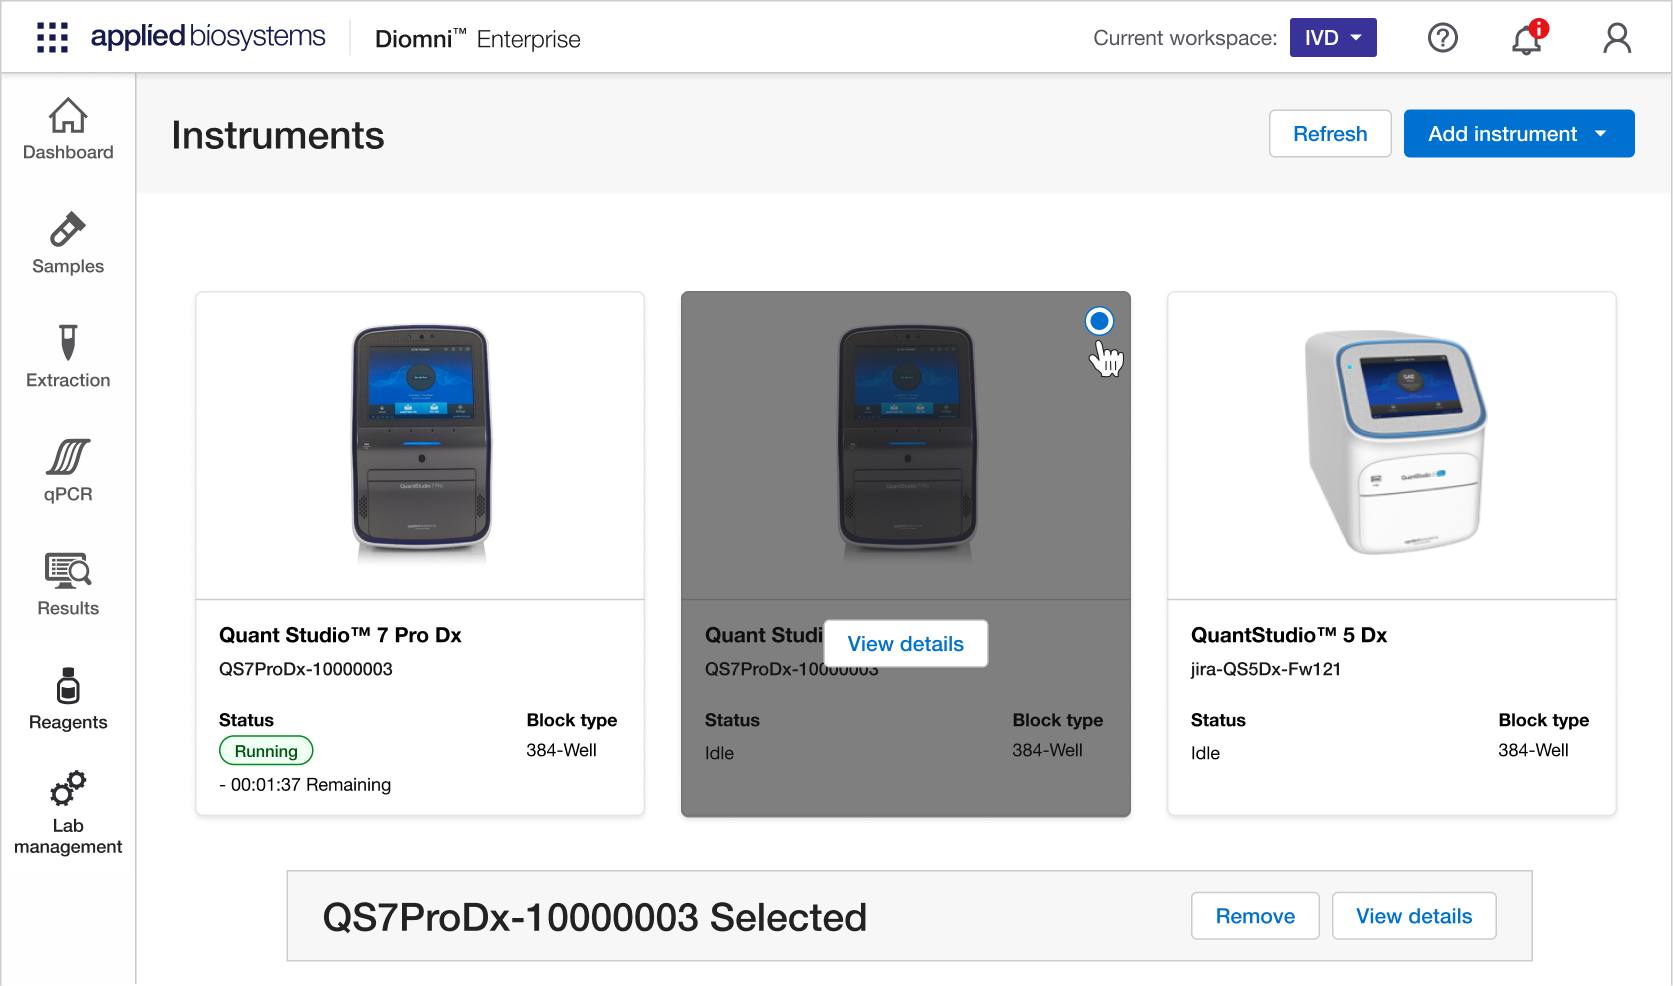Click the 00:01:37 Remaining text
The width and height of the screenshot is (1673, 986).
click(x=305, y=785)
